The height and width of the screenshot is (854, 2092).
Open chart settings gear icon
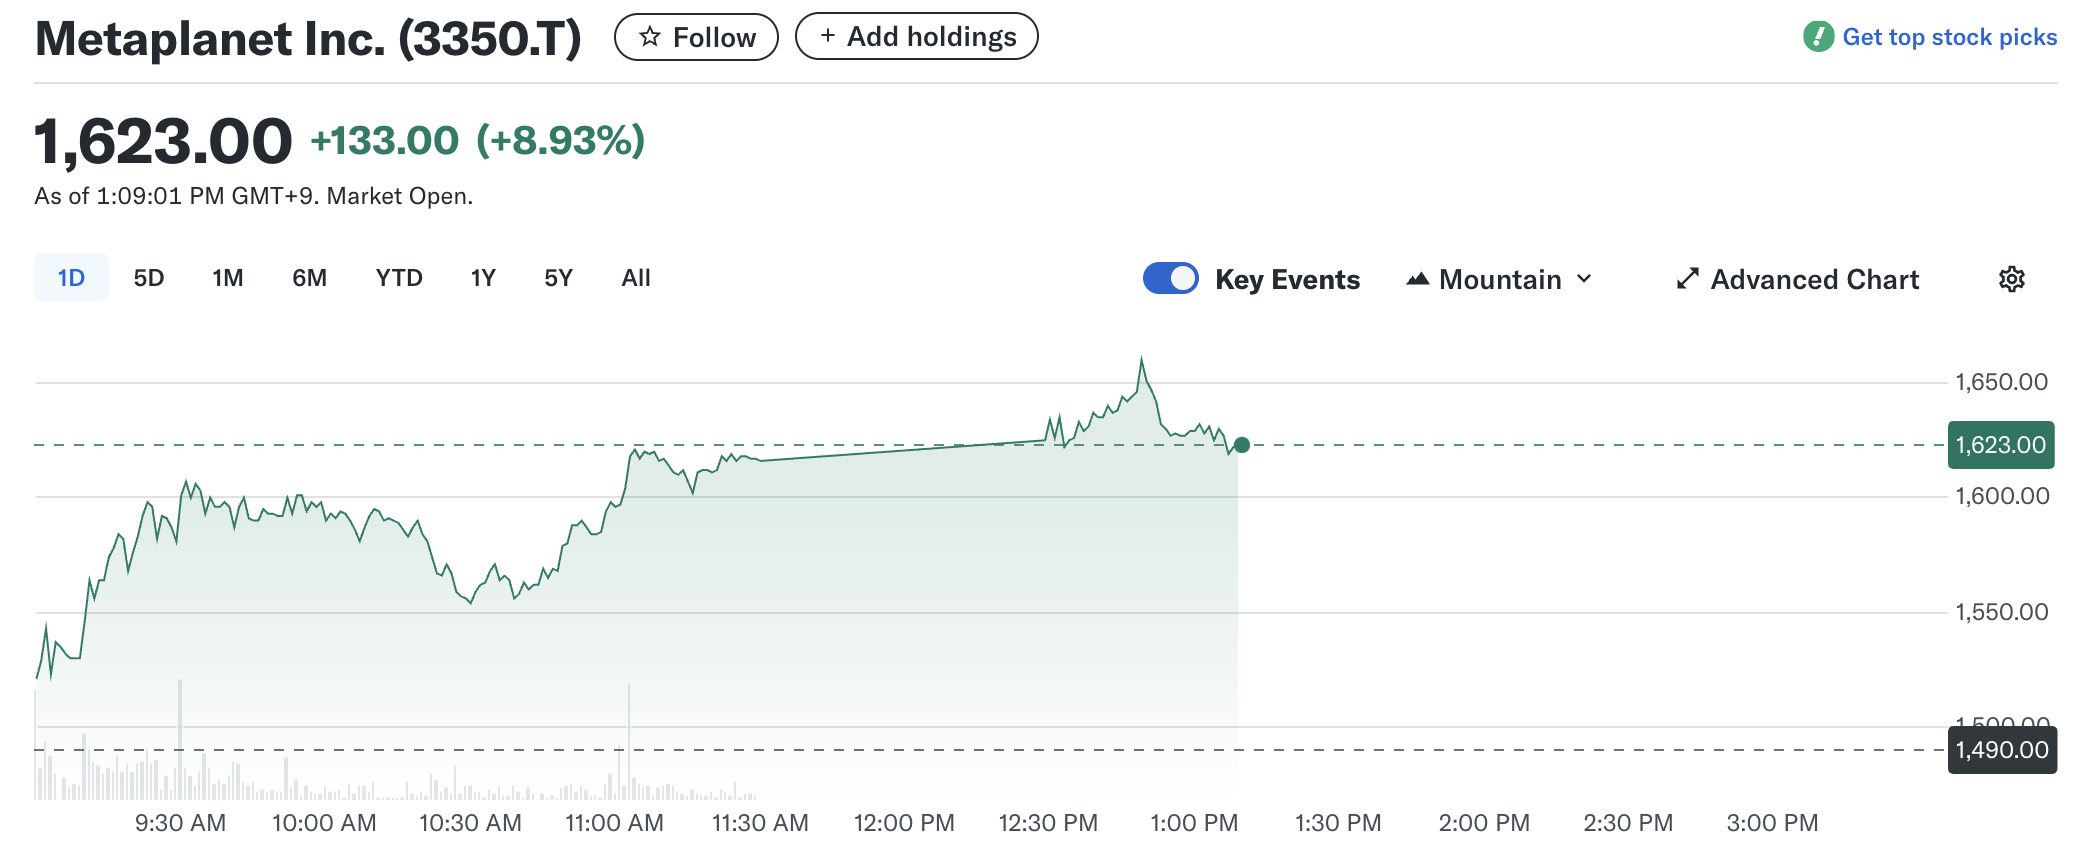(x=2011, y=279)
